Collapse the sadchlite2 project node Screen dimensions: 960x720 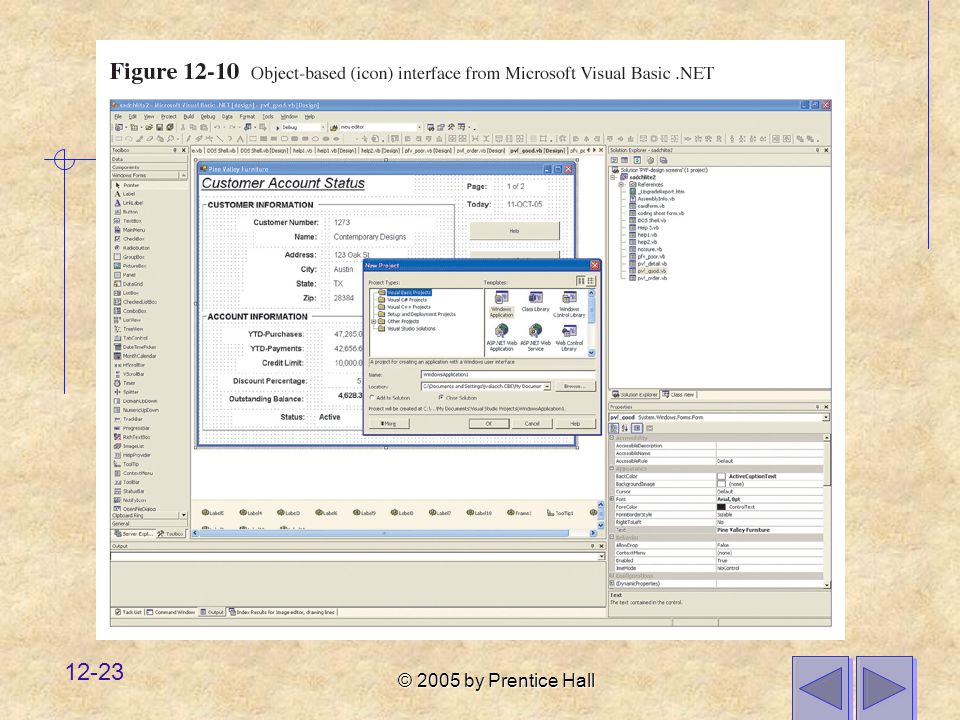(x=613, y=177)
